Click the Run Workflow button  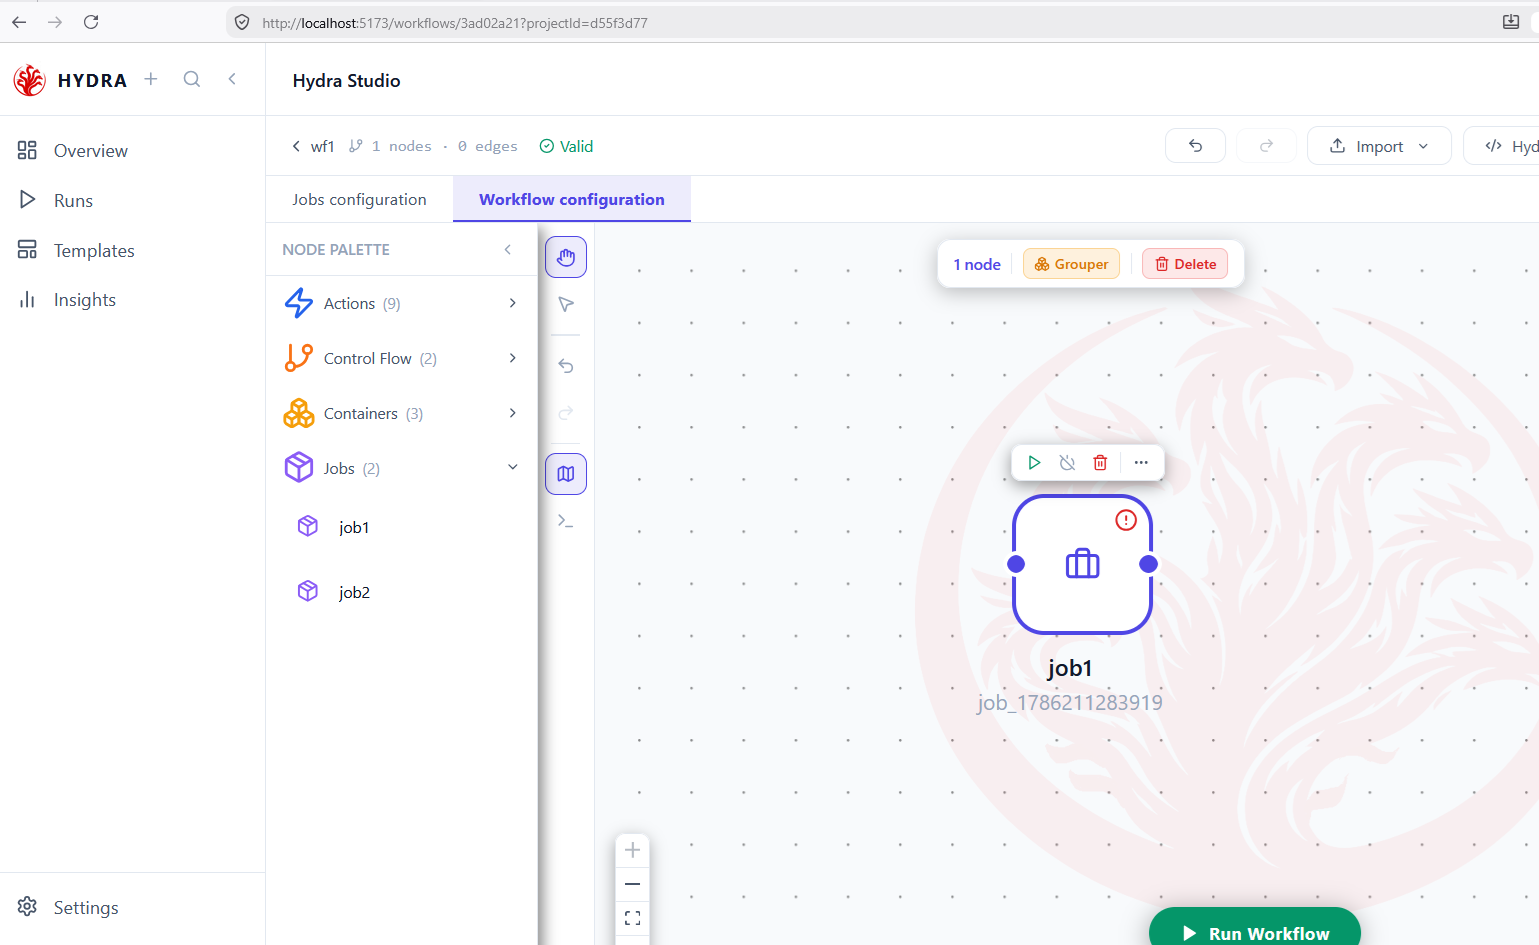1255,928
